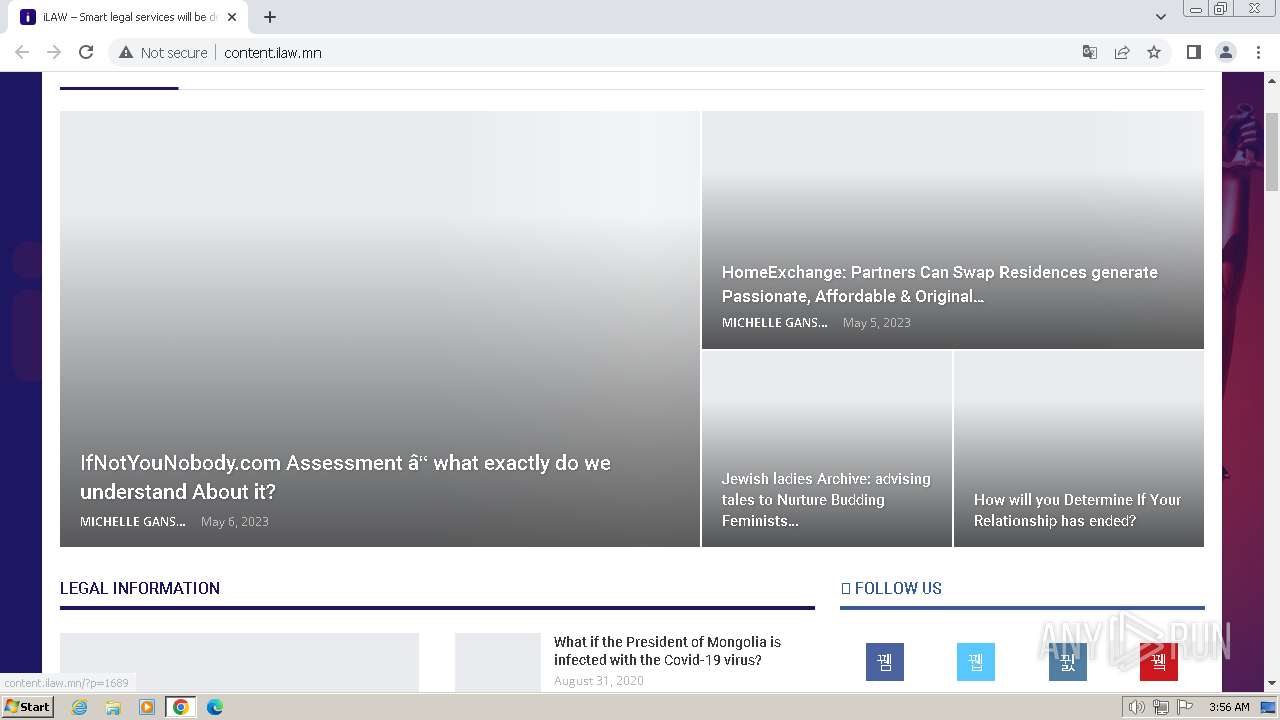Reload the current page
Image resolution: width=1280 pixels, height=720 pixels.
[86, 52]
